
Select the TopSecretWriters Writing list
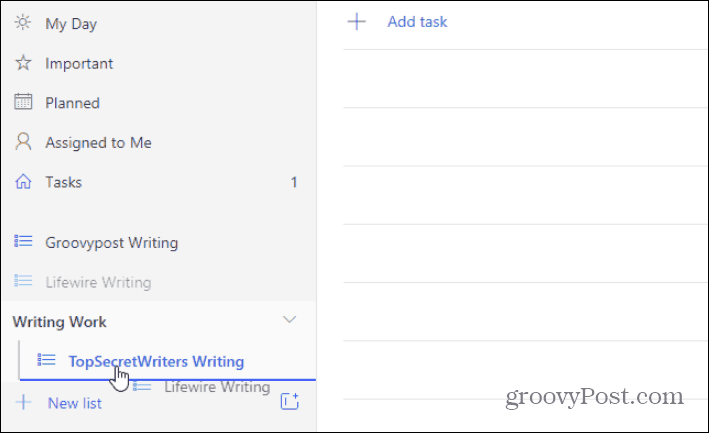(x=167, y=361)
